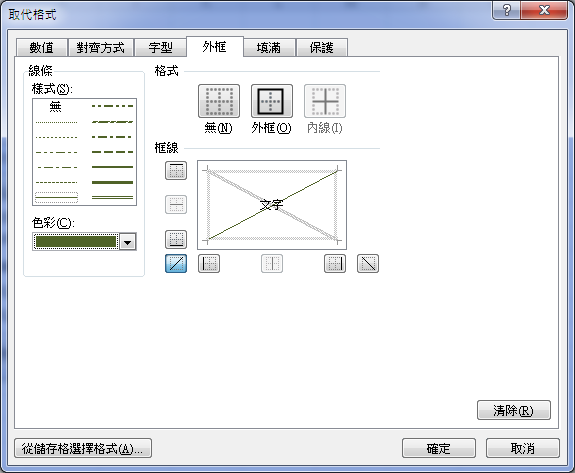Apply the 外框(O) outline preset
This screenshot has width=575, height=473.
coord(272,101)
